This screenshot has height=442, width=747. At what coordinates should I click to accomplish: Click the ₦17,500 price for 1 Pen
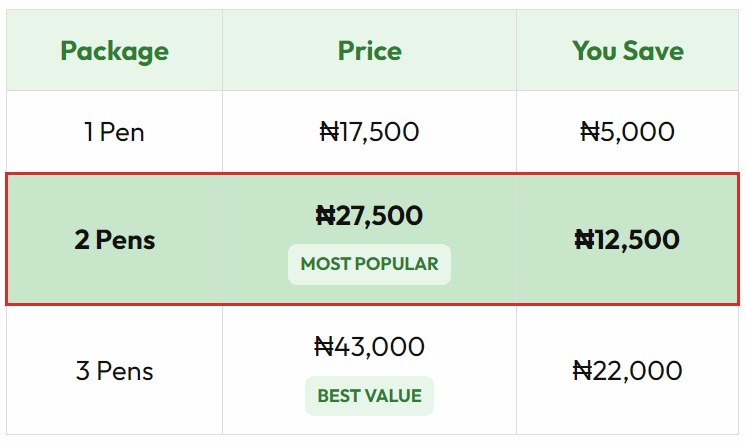[369, 132]
